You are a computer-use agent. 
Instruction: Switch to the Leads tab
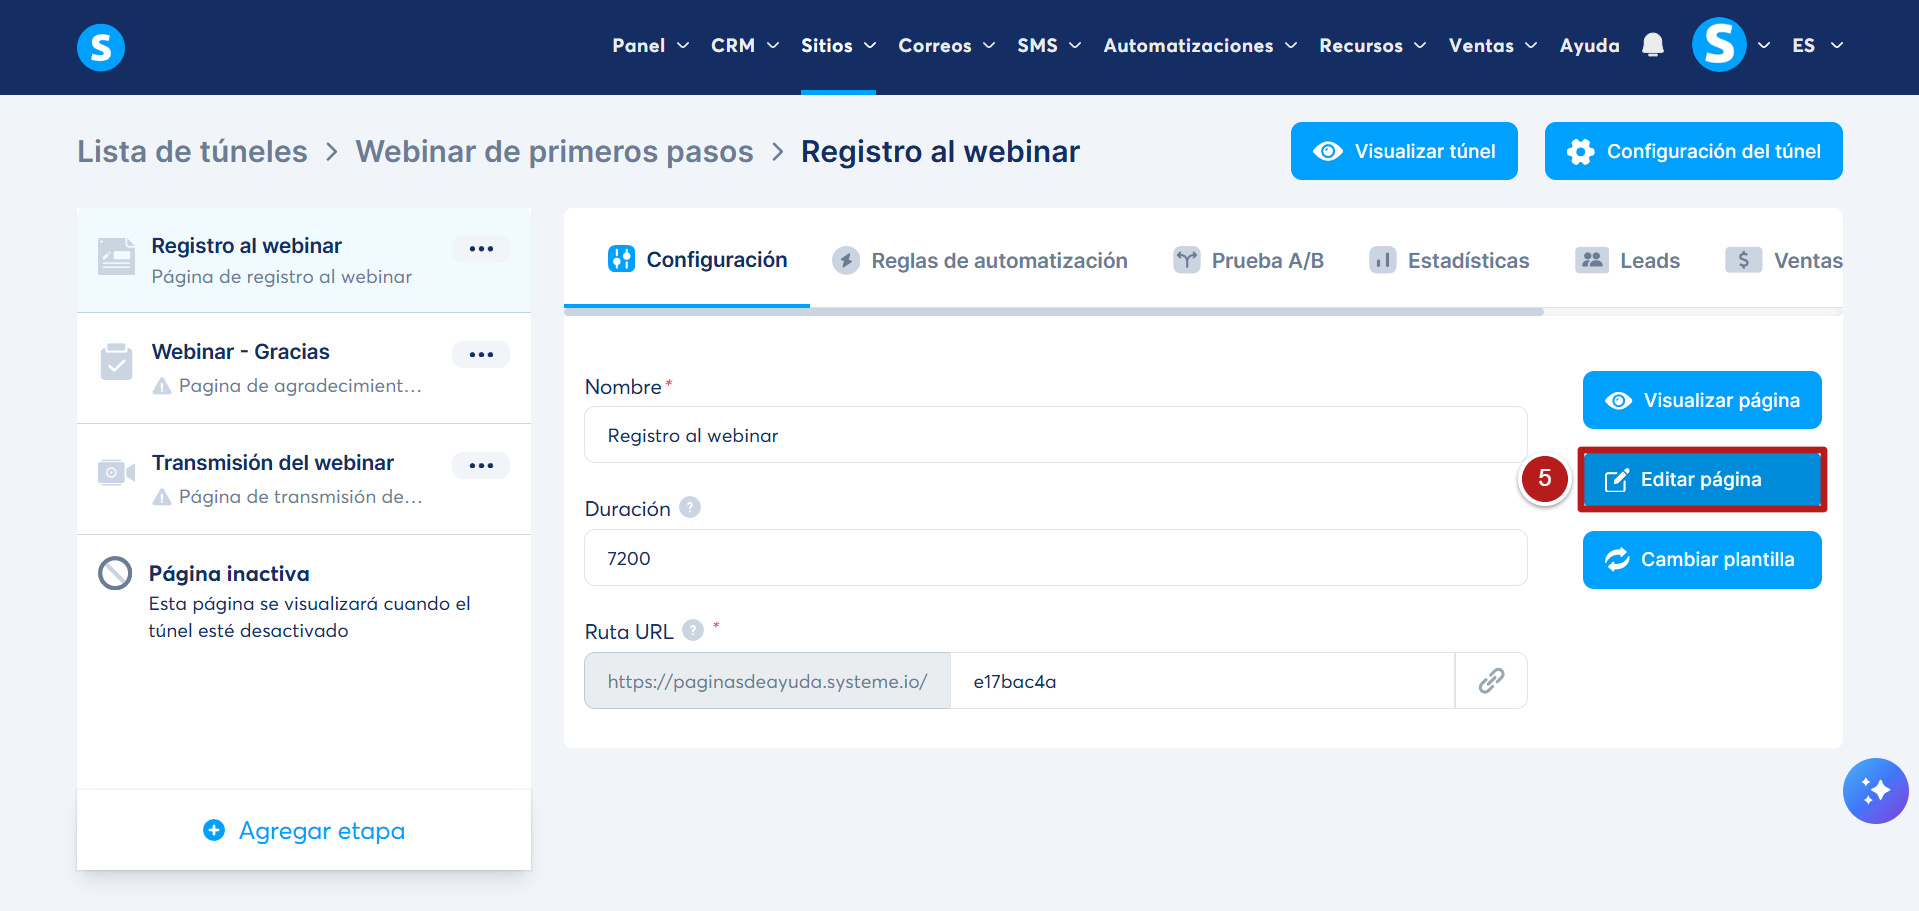pos(1627,260)
